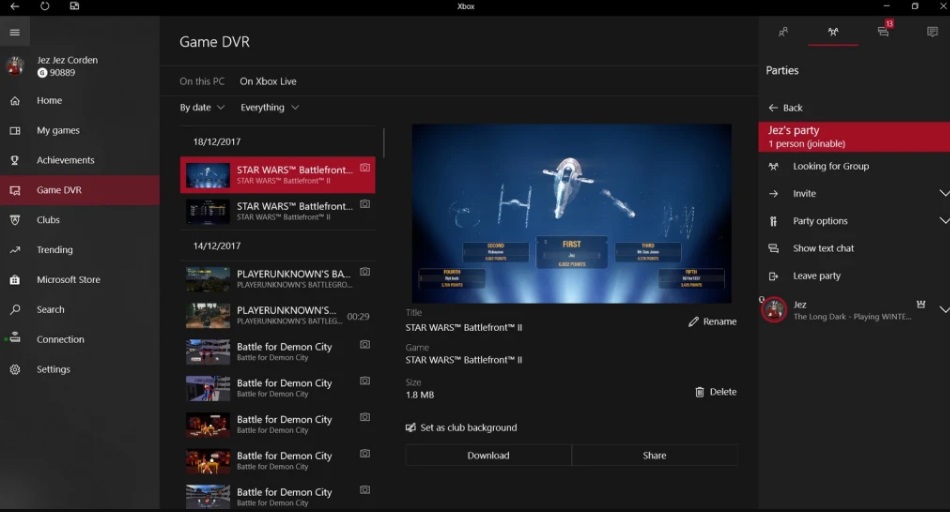Click the Looking for Group icon
950x512 pixels.
click(774, 166)
